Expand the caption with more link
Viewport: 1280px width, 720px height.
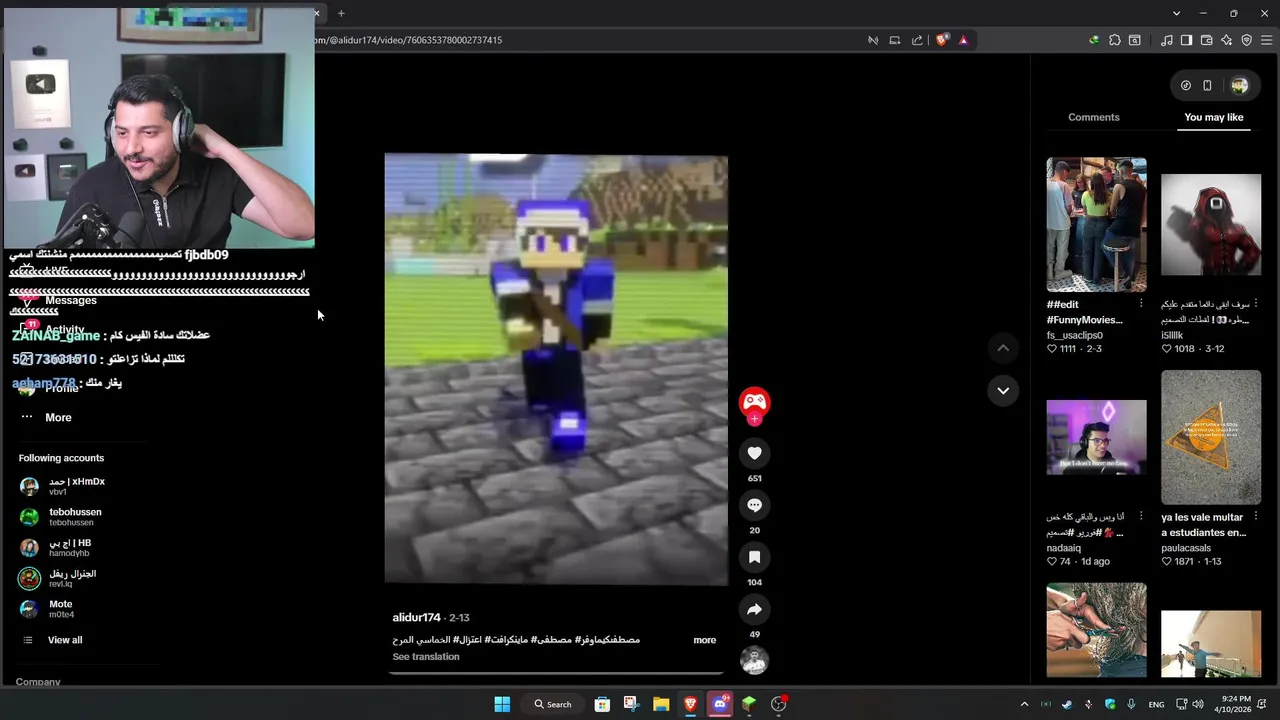[704, 640]
